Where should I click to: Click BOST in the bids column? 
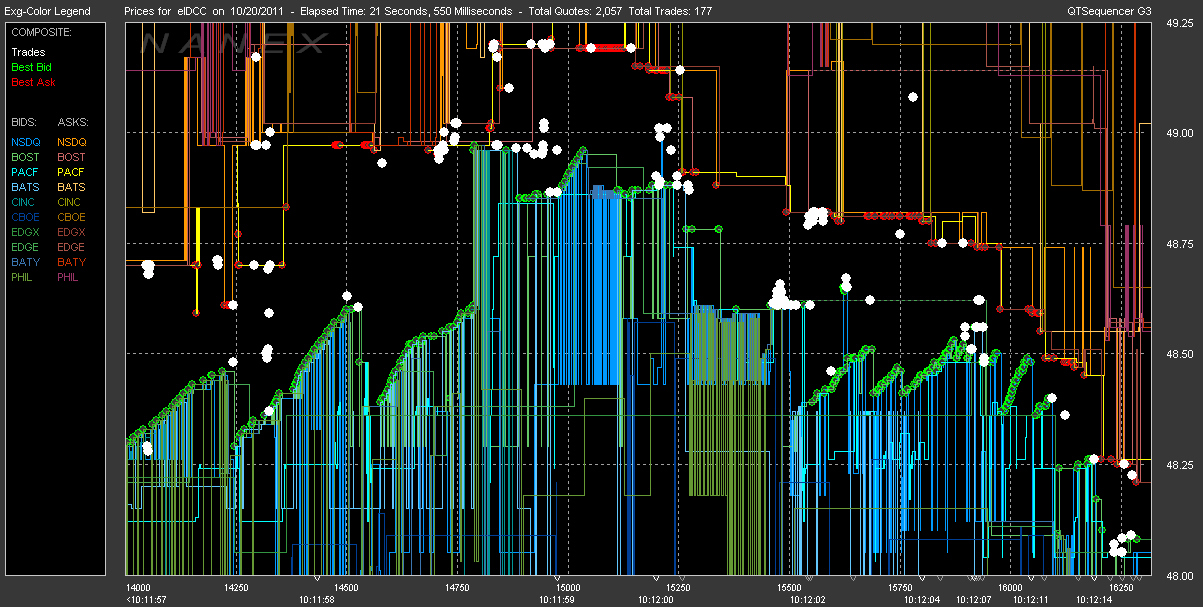point(26,157)
